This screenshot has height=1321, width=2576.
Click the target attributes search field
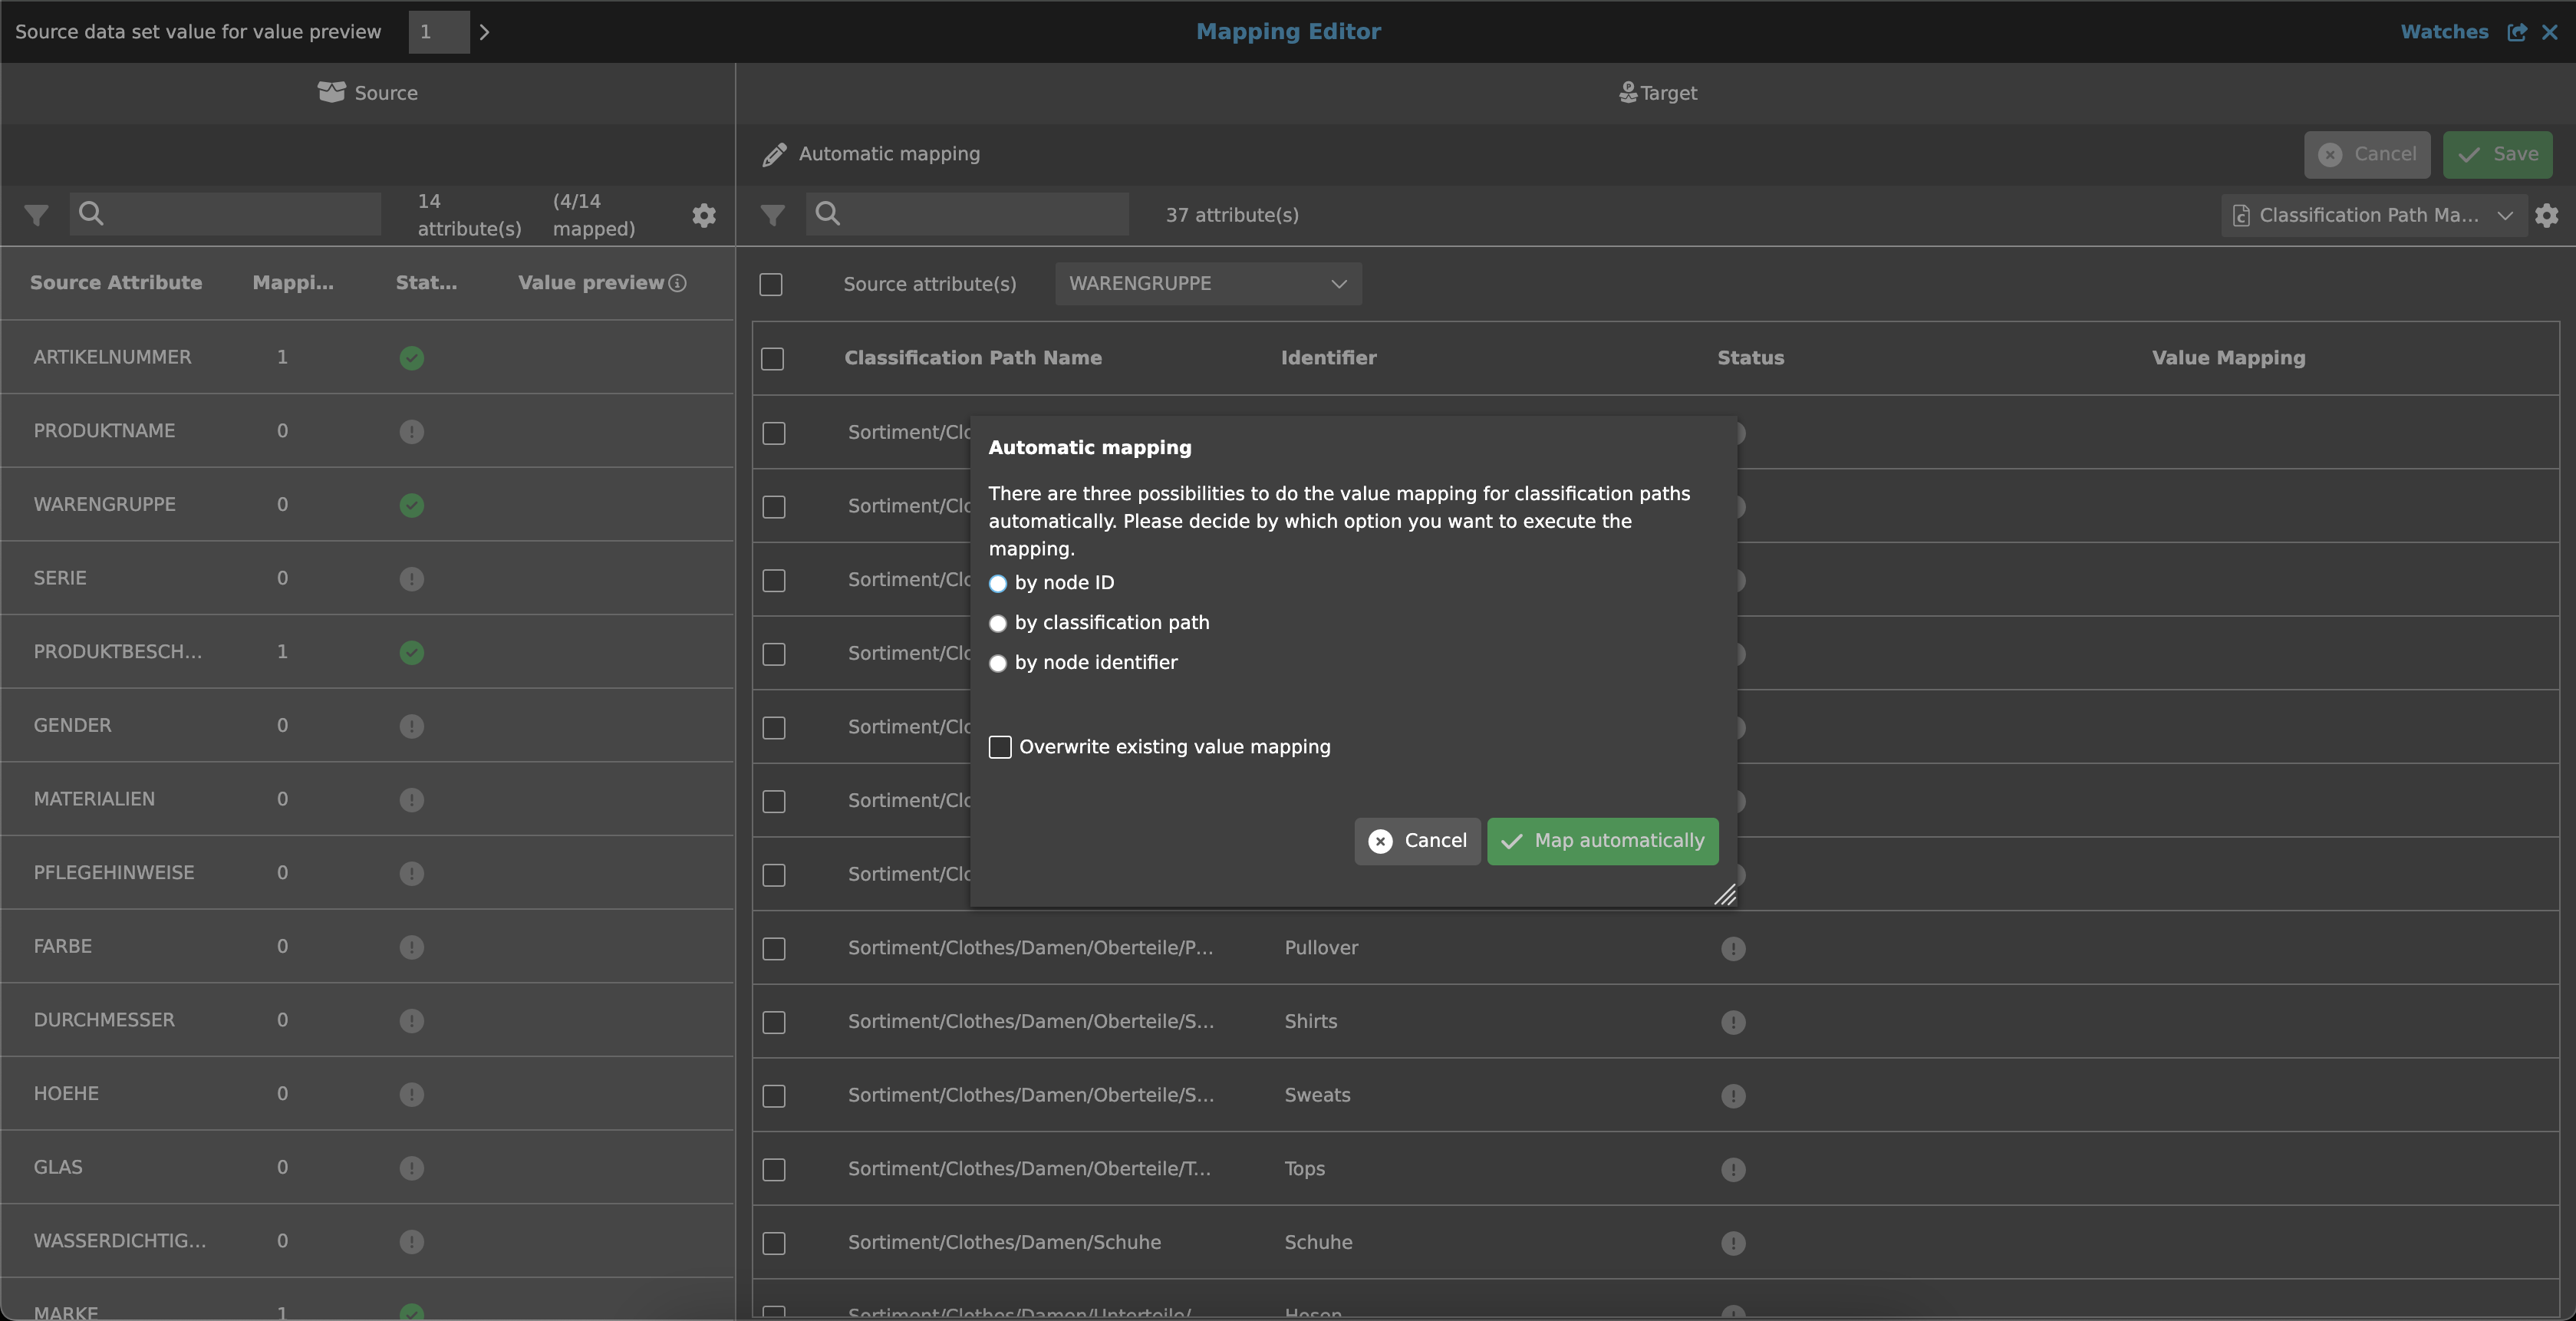[980, 214]
